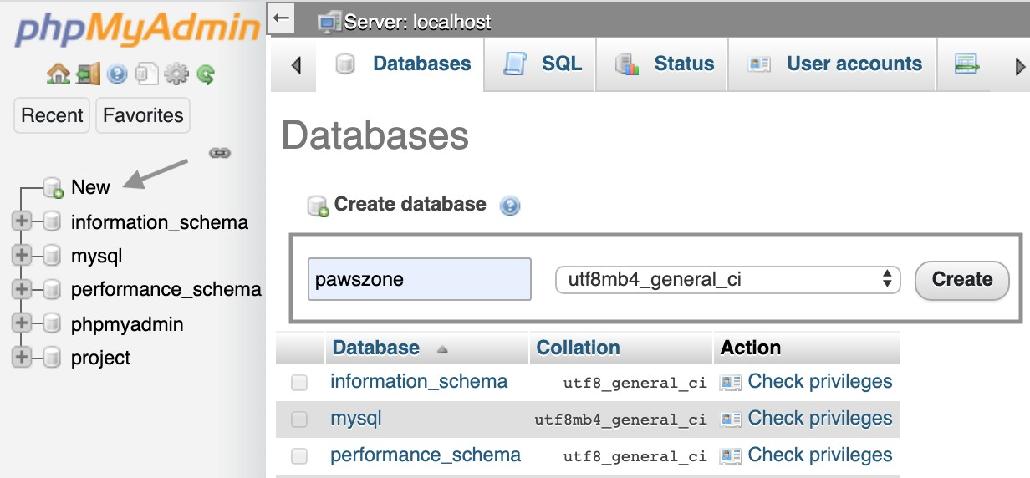Click the Create button
This screenshot has height=478, width=1030.
962,280
